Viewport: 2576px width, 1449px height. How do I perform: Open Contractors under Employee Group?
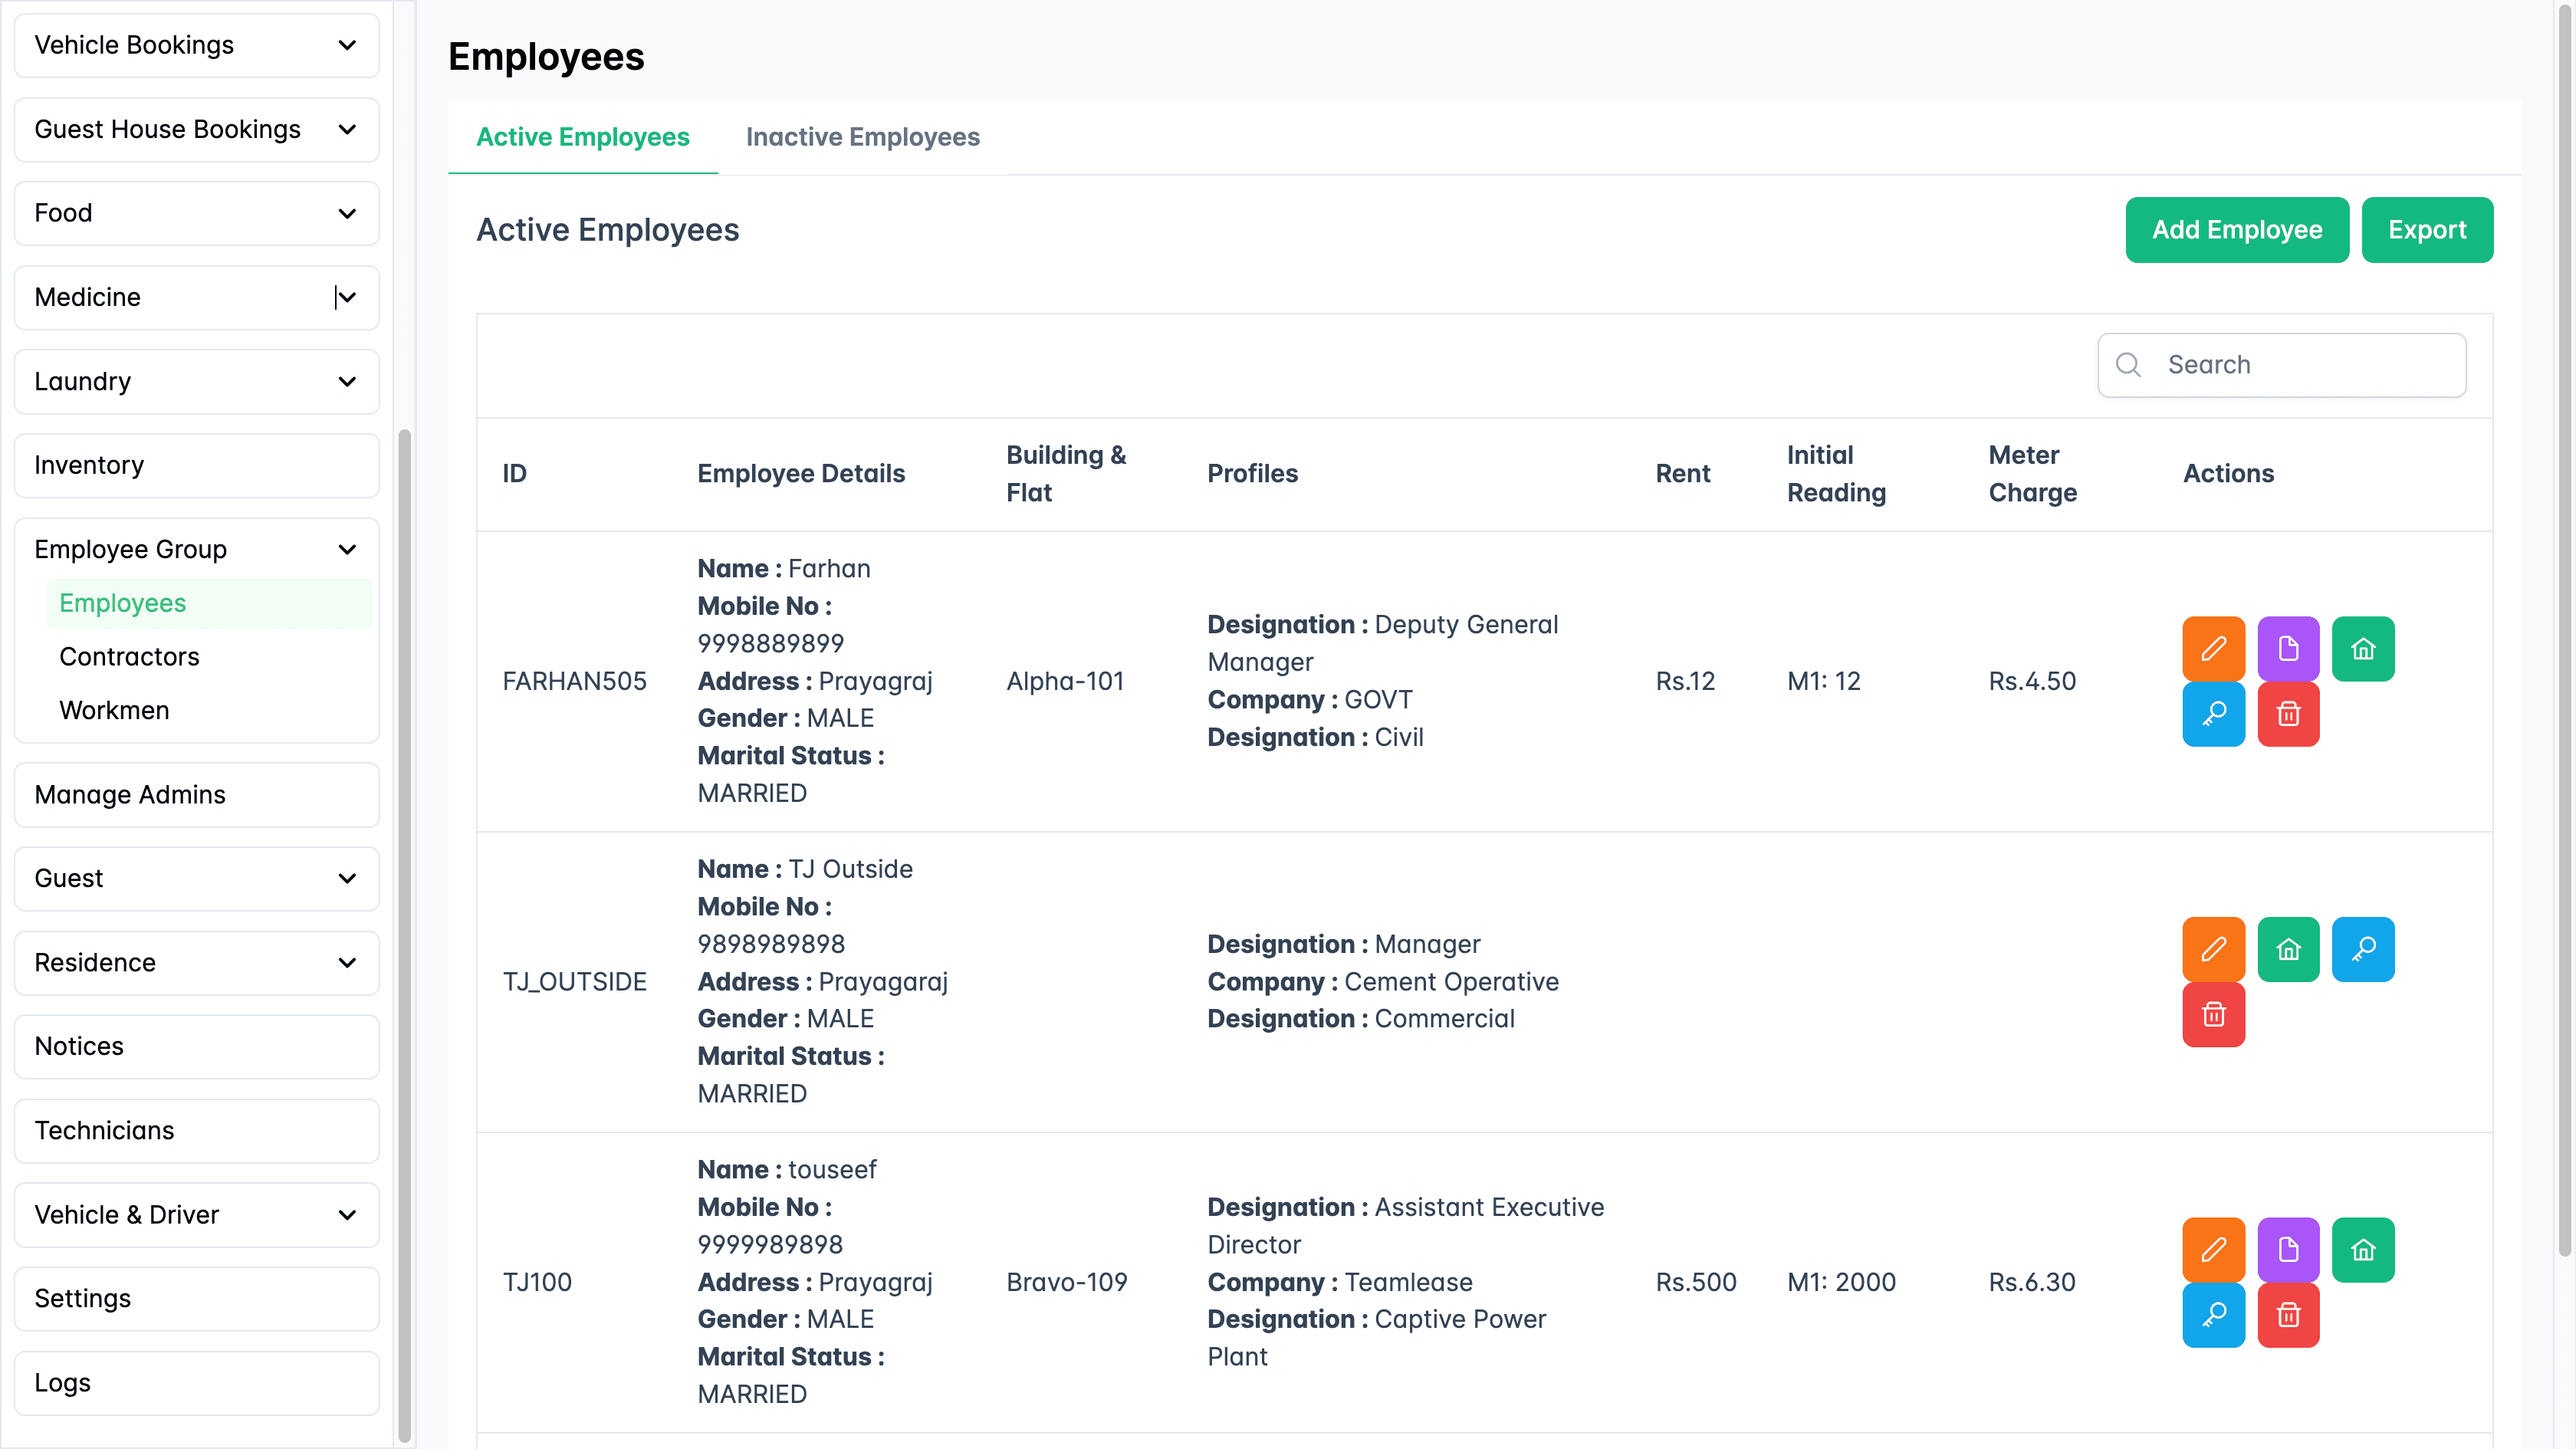(x=129, y=656)
